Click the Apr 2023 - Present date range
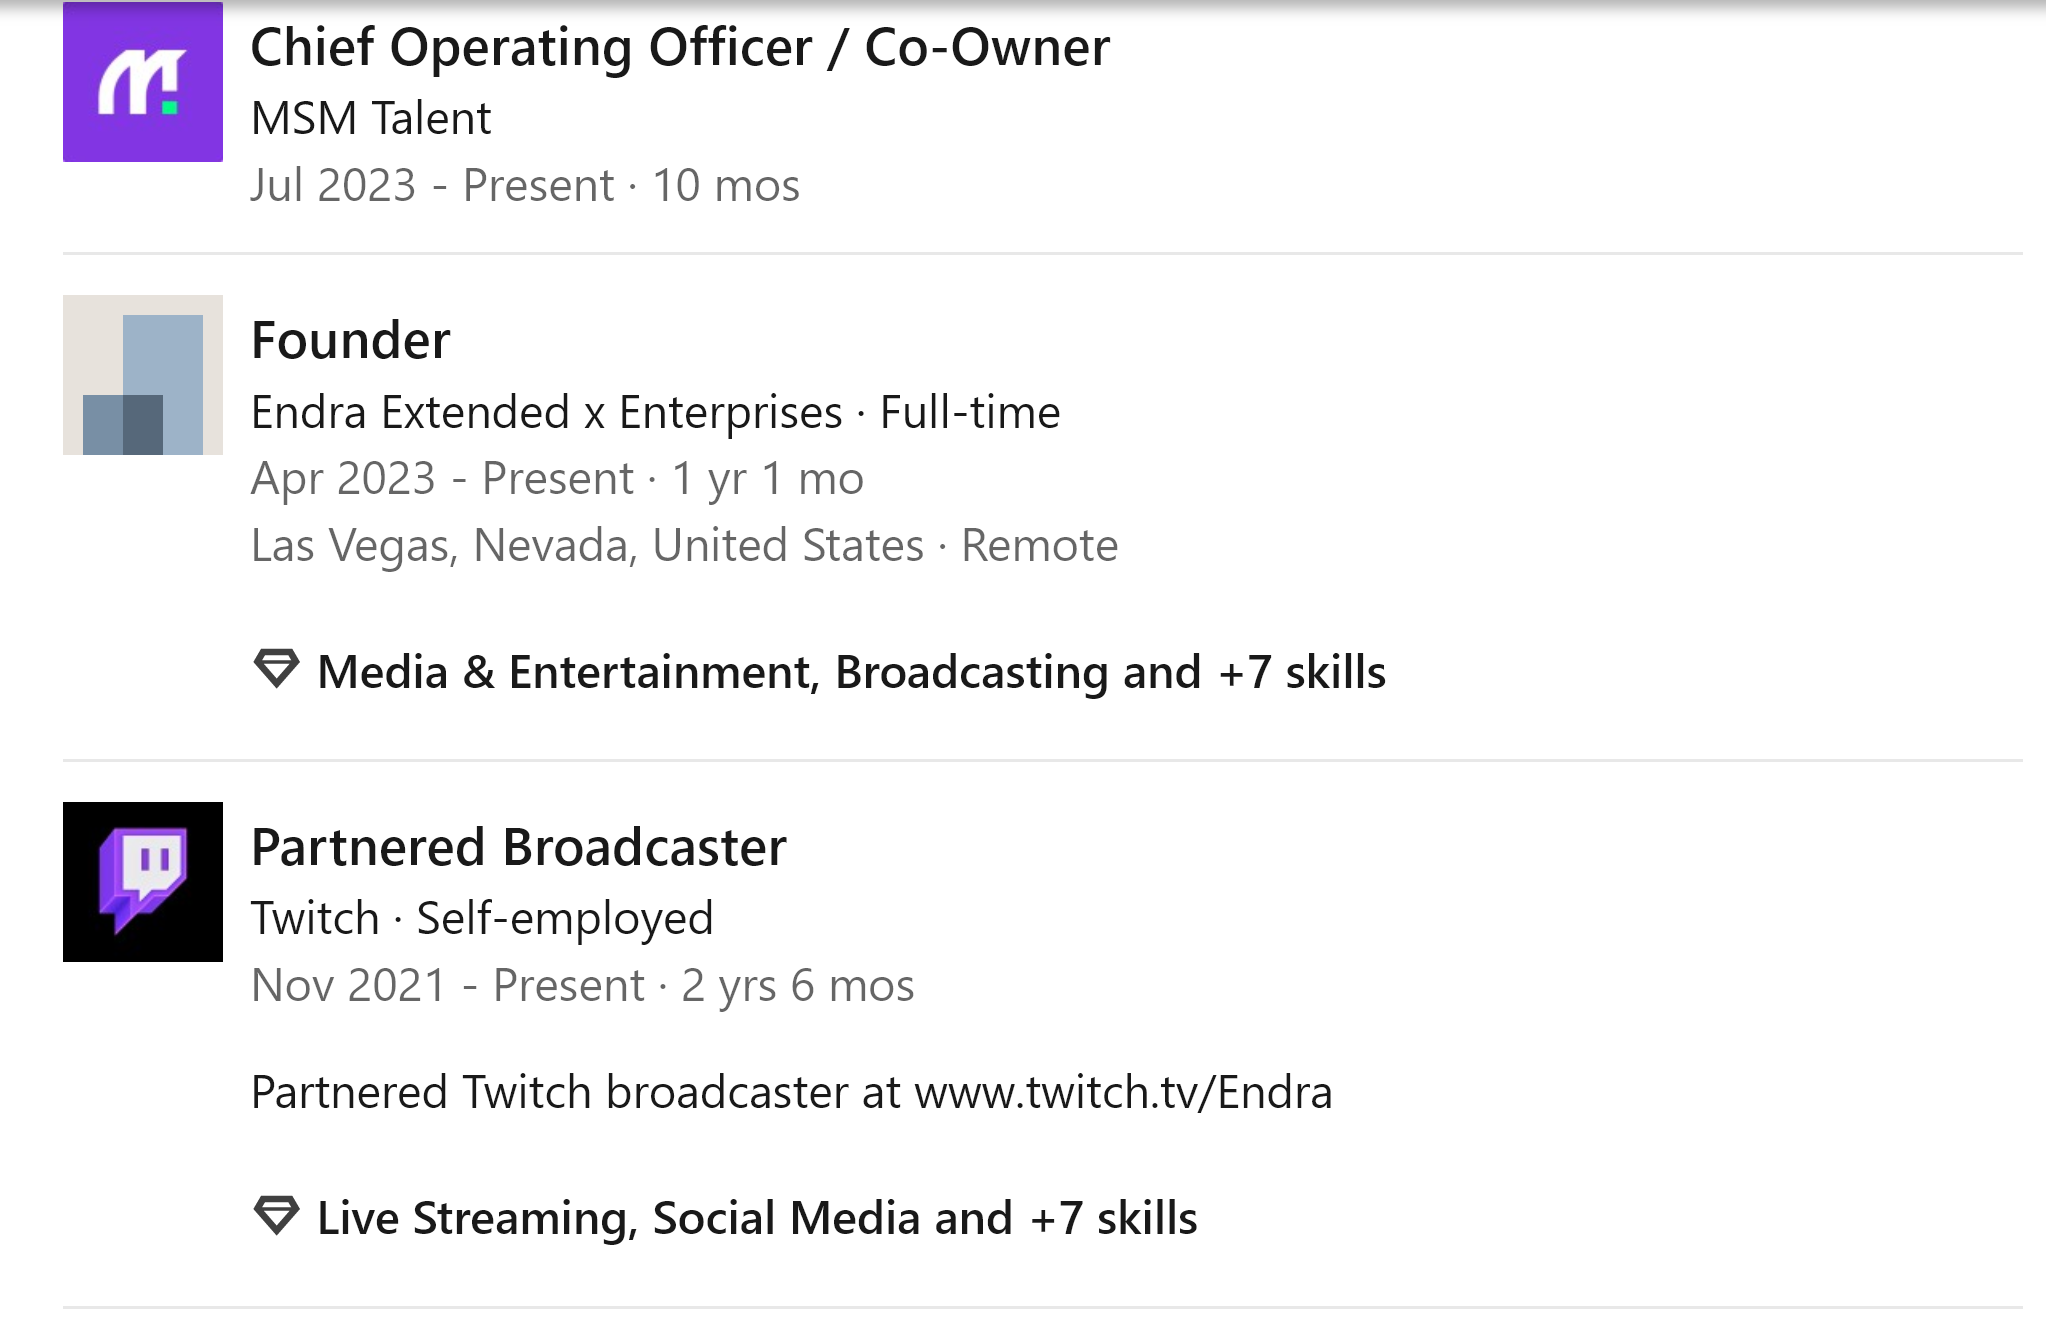The height and width of the screenshot is (1335, 2046). coord(557,479)
